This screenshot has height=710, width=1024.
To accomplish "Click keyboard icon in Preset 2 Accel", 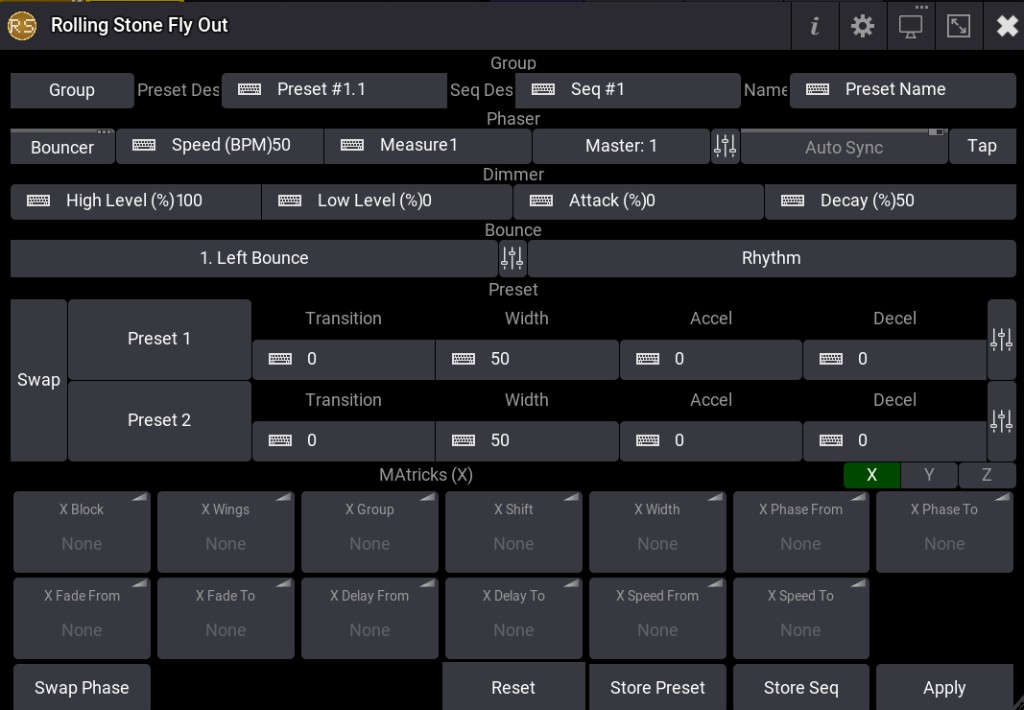I will tap(648, 440).
